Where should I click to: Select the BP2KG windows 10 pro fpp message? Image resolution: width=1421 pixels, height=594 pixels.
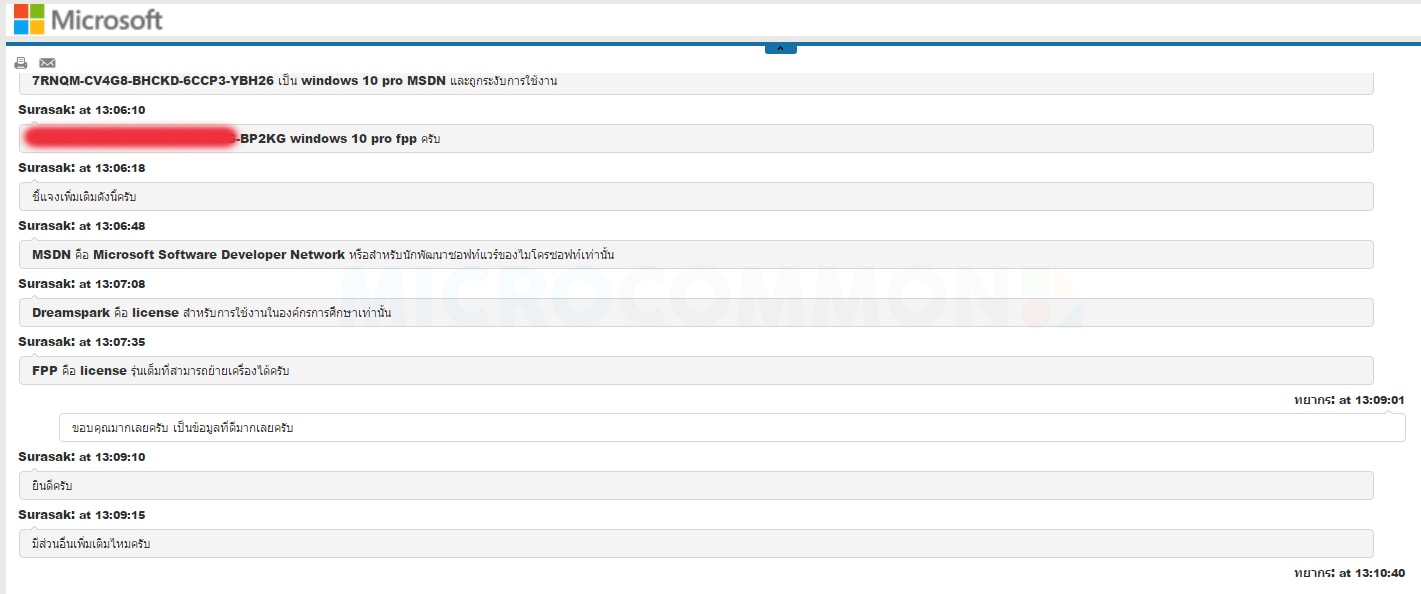coord(696,139)
